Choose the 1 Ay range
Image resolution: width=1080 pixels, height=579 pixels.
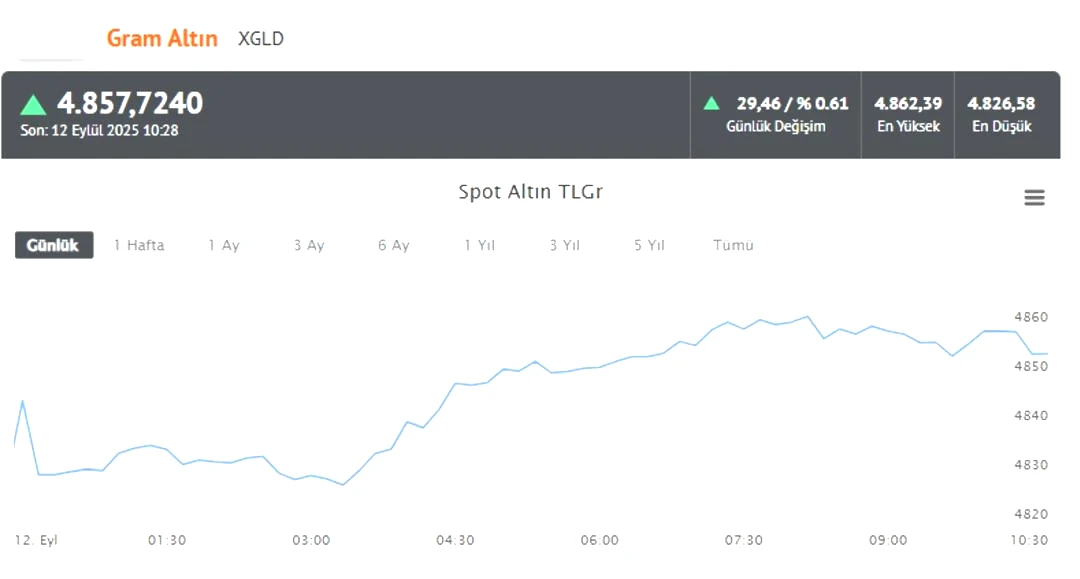click(224, 245)
